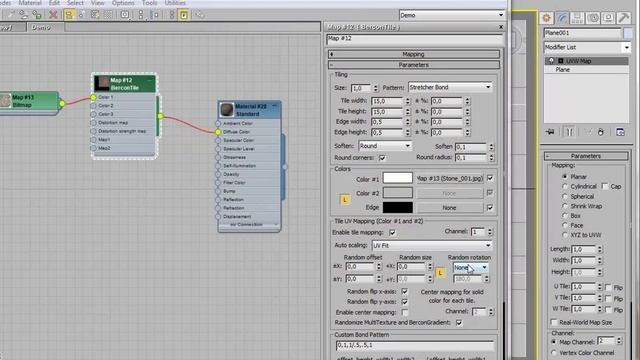The height and width of the screenshot is (360, 640).
Task: Click the yellow L lock near Random size
Action: coord(440,272)
